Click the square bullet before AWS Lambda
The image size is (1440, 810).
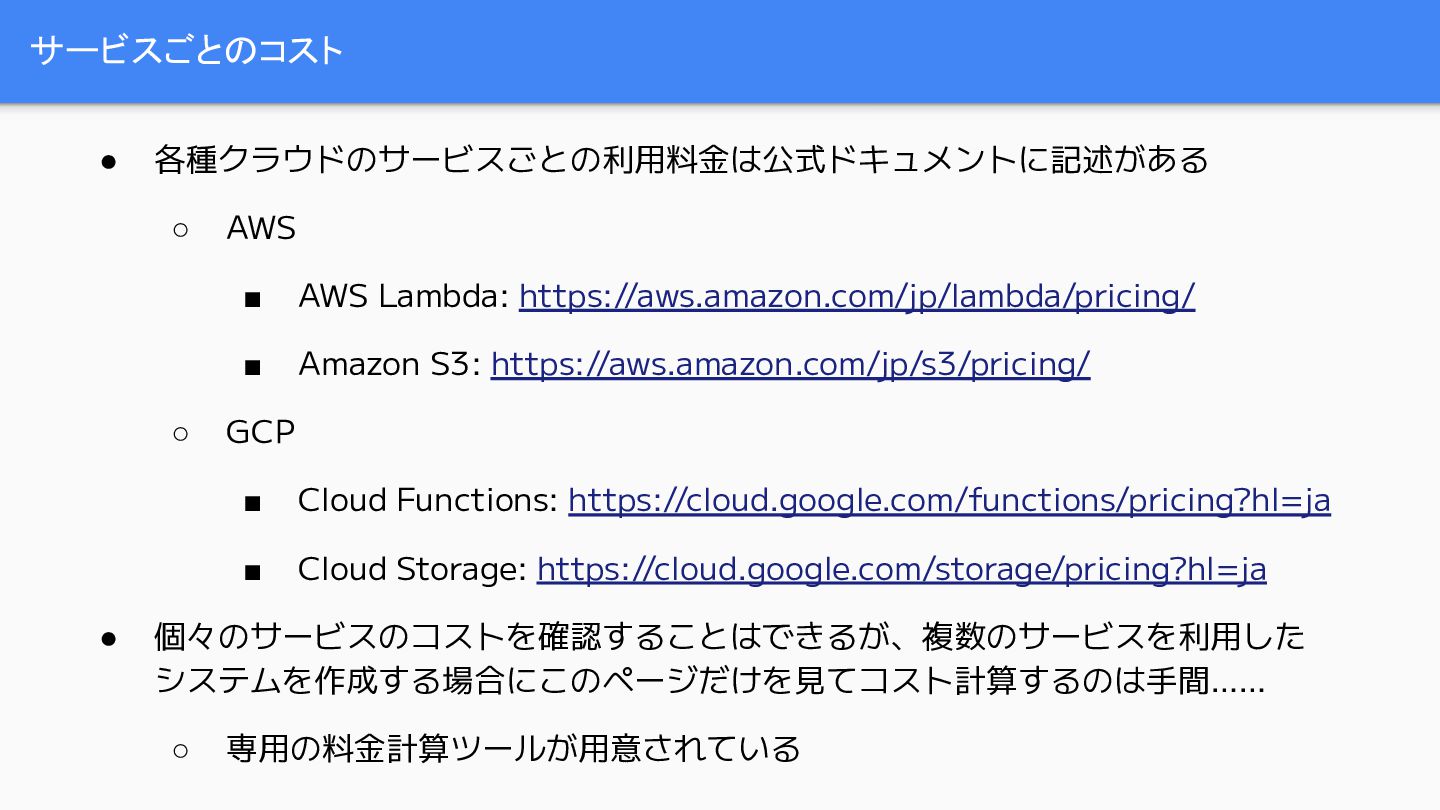pyautogui.click(x=252, y=299)
